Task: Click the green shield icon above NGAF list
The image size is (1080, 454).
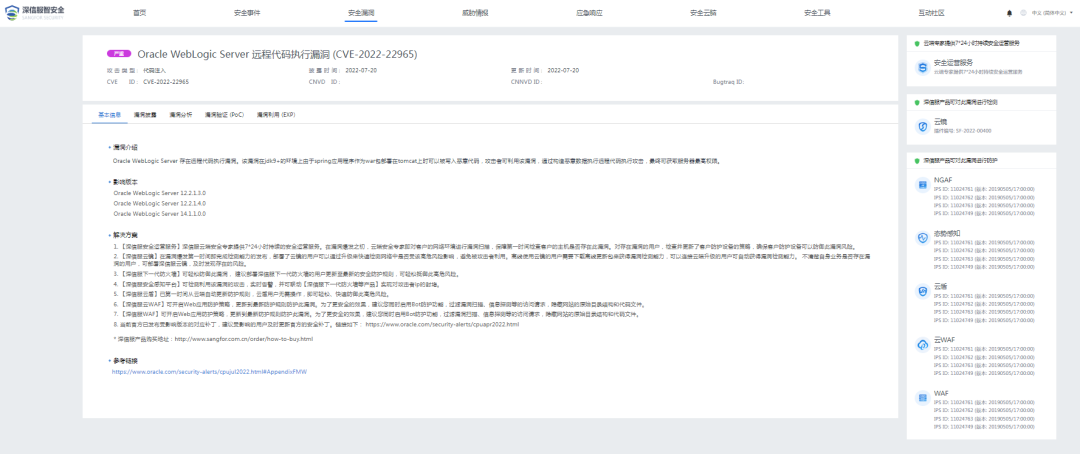Action: pos(917,161)
